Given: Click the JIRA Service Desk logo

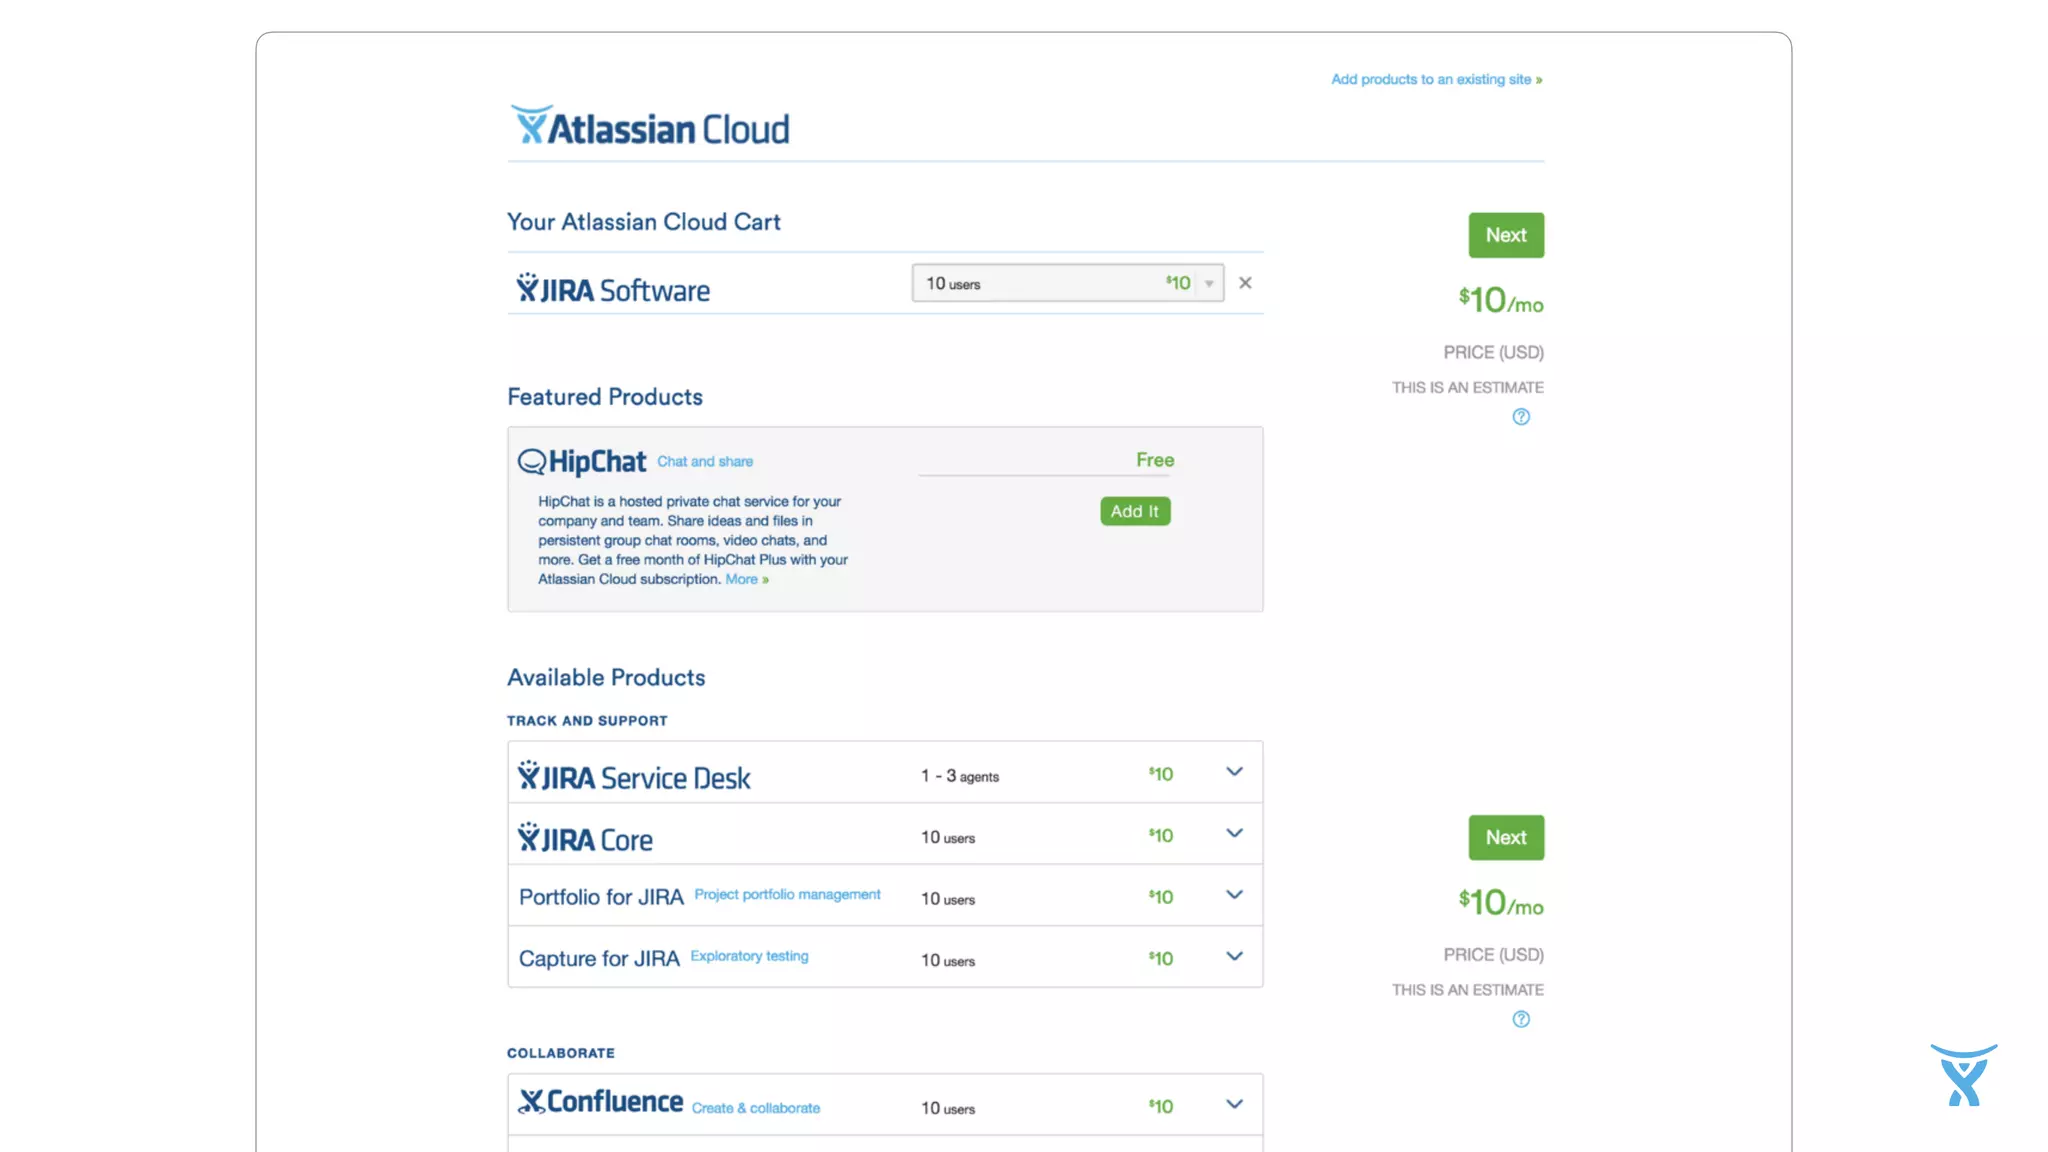Looking at the screenshot, I should coord(634,777).
